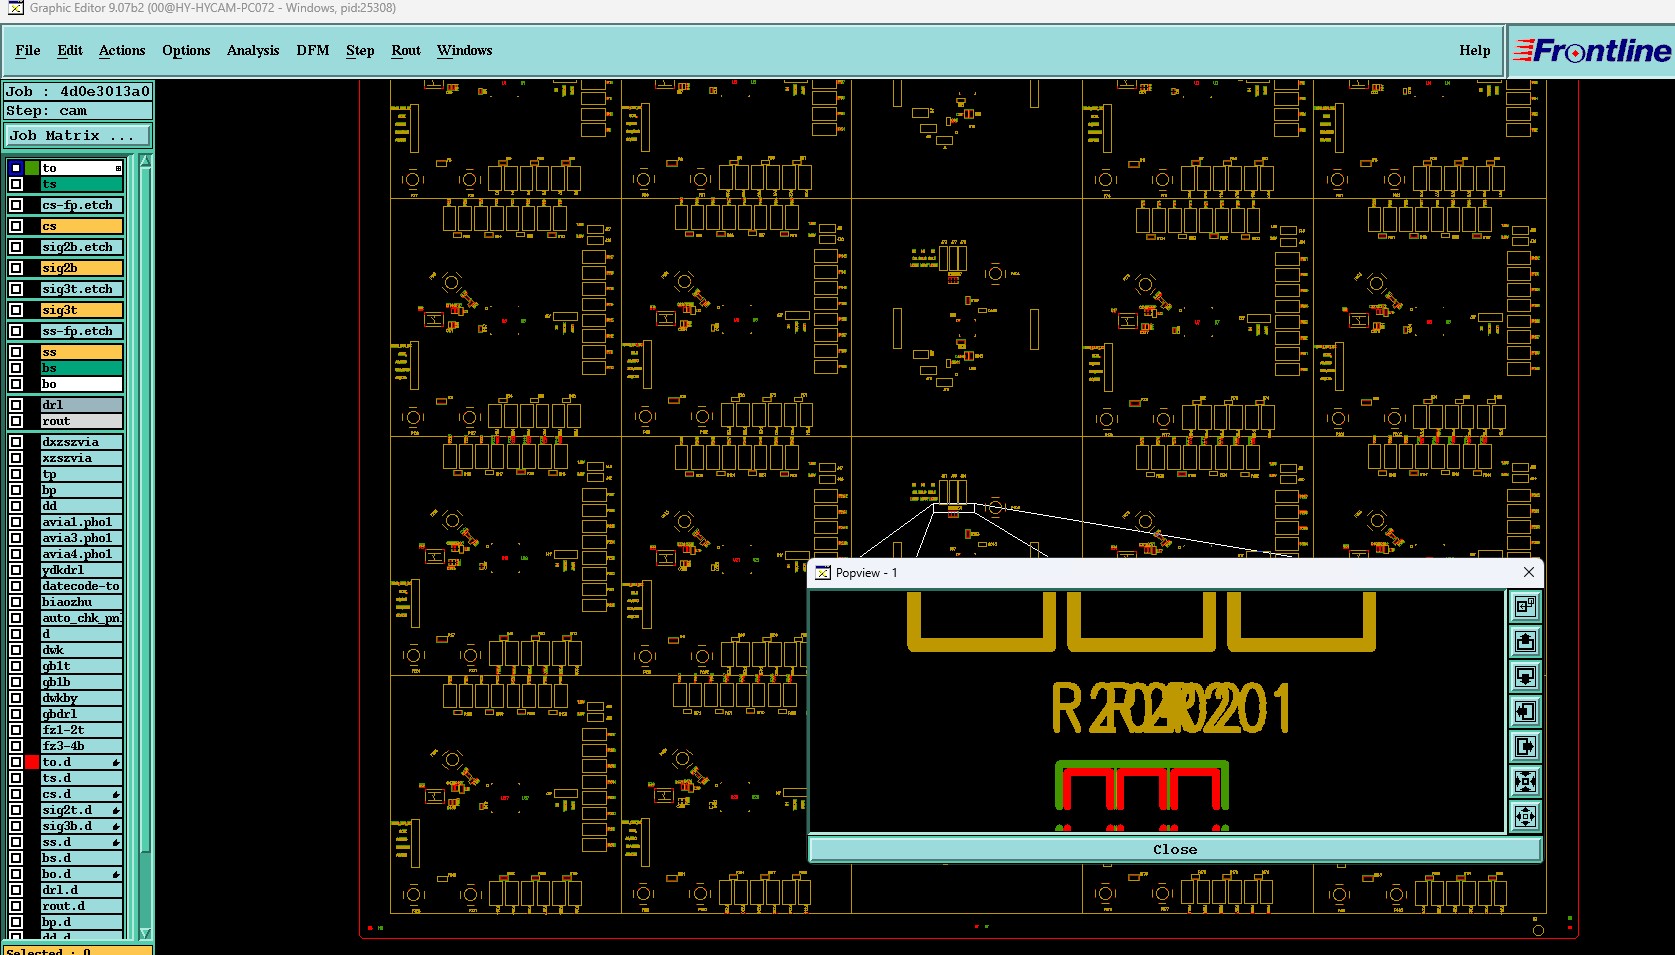This screenshot has height=955, width=1675.
Task: Toggle the sig2b layer checkbox
Action: [16, 268]
